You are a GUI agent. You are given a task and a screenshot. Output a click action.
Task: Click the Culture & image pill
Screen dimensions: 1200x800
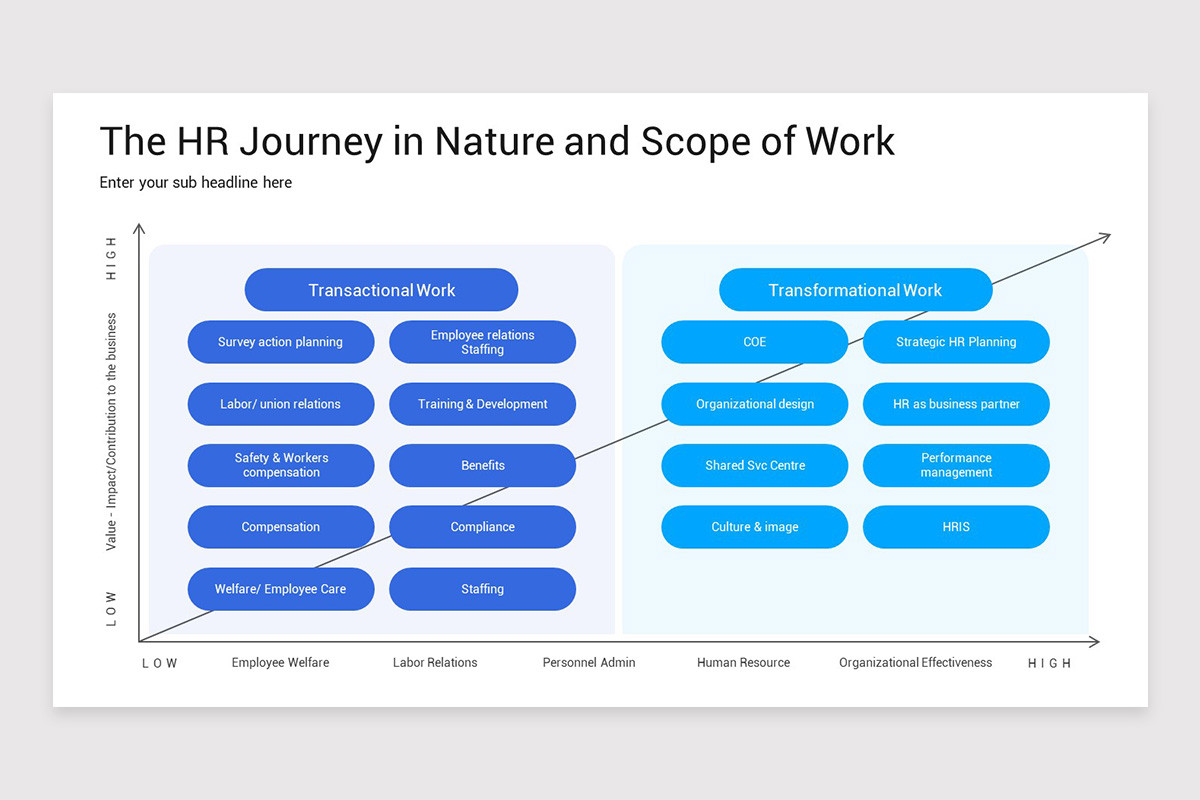pyautogui.click(x=755, y=527)
